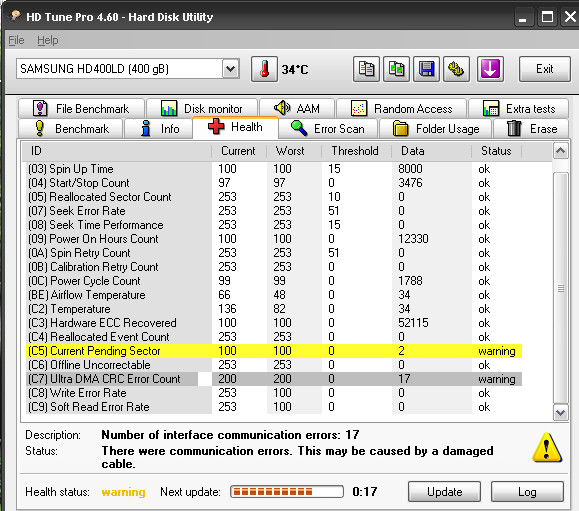The image size is (579, 511).
Task: Select the (0C) Power Cycle Count row
Action: pos(275,281)
